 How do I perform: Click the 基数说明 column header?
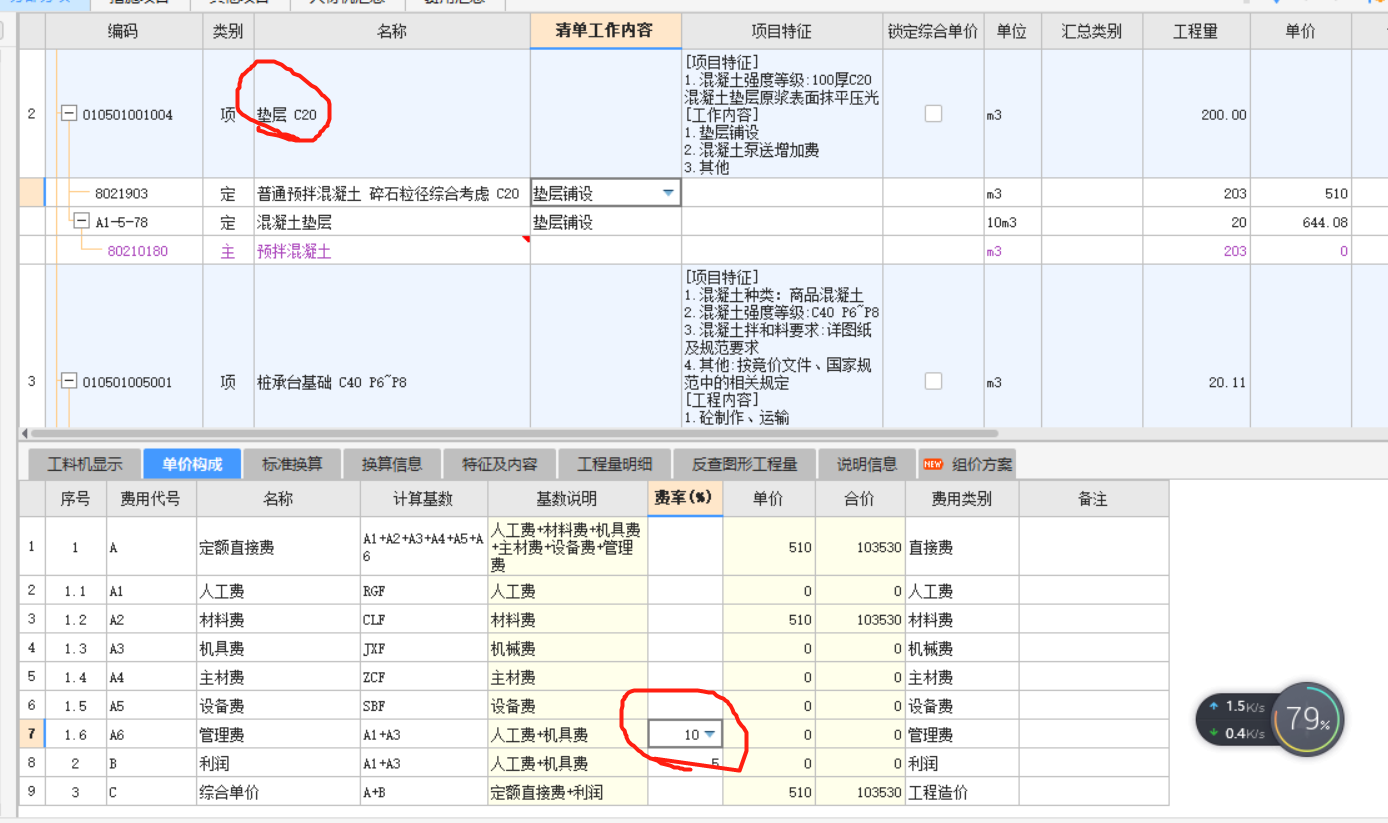pos(567,498)
